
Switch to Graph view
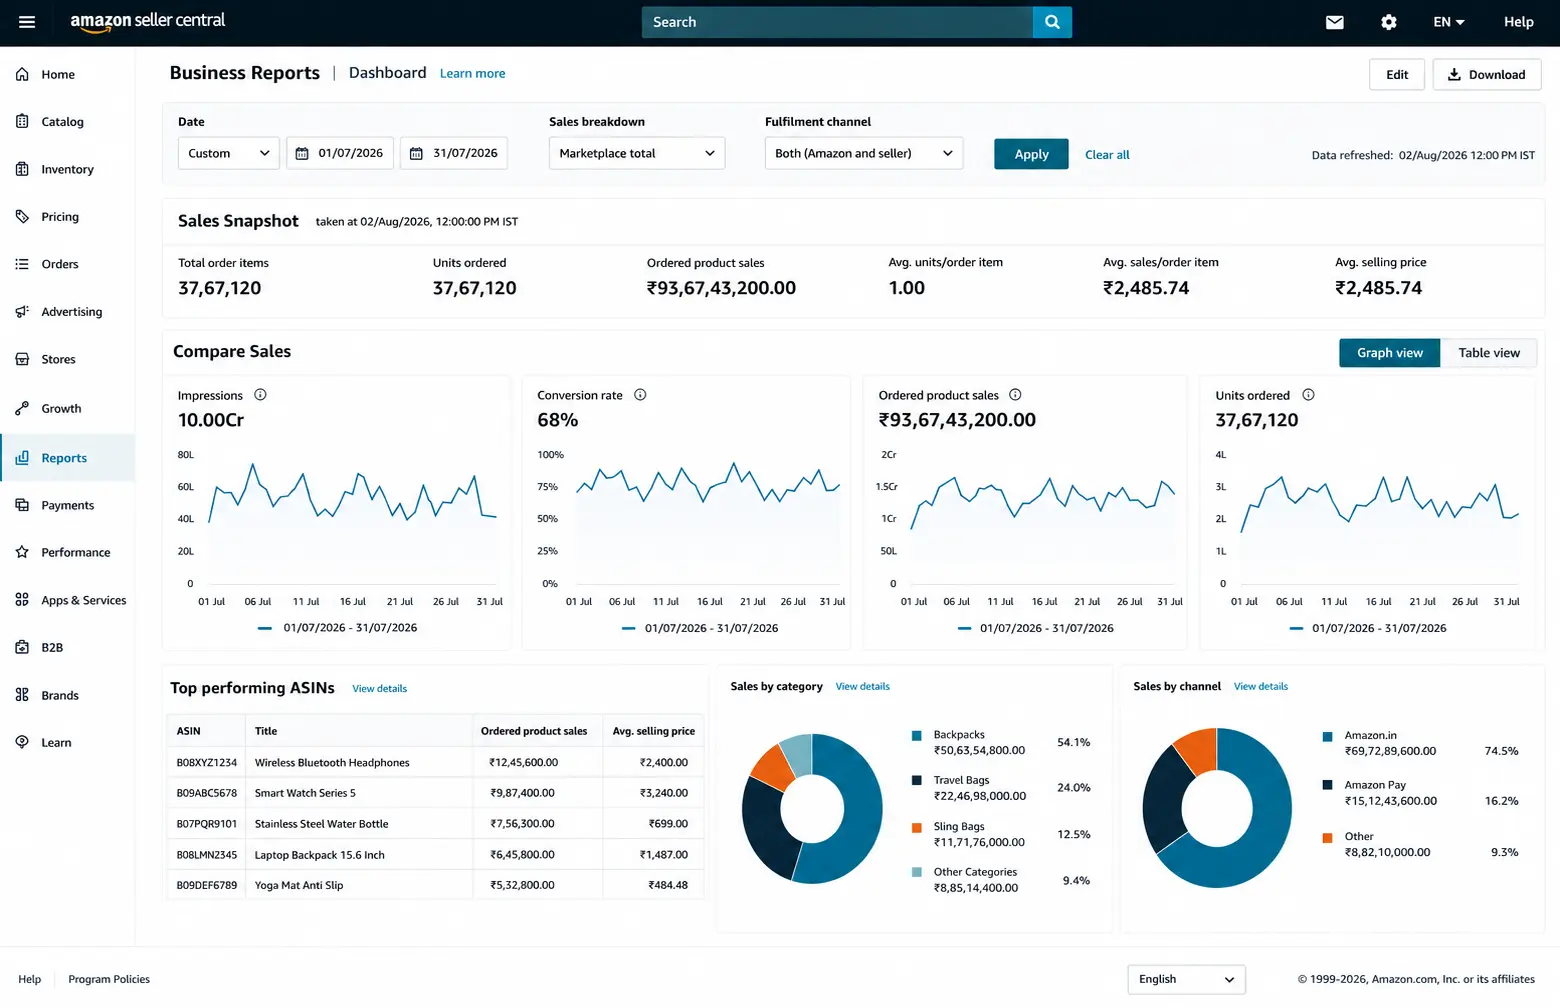coord(1389,353)
